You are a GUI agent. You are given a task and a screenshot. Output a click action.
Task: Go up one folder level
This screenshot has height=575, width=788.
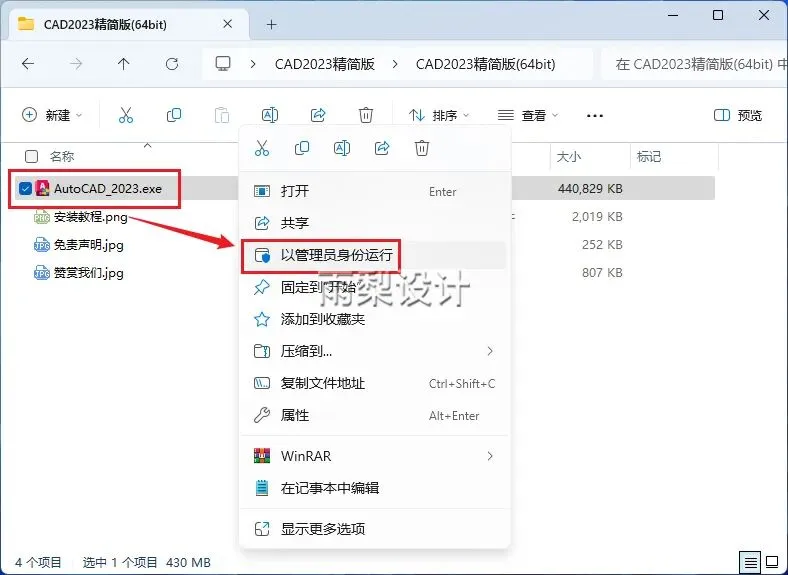click(x=124, y=64)
